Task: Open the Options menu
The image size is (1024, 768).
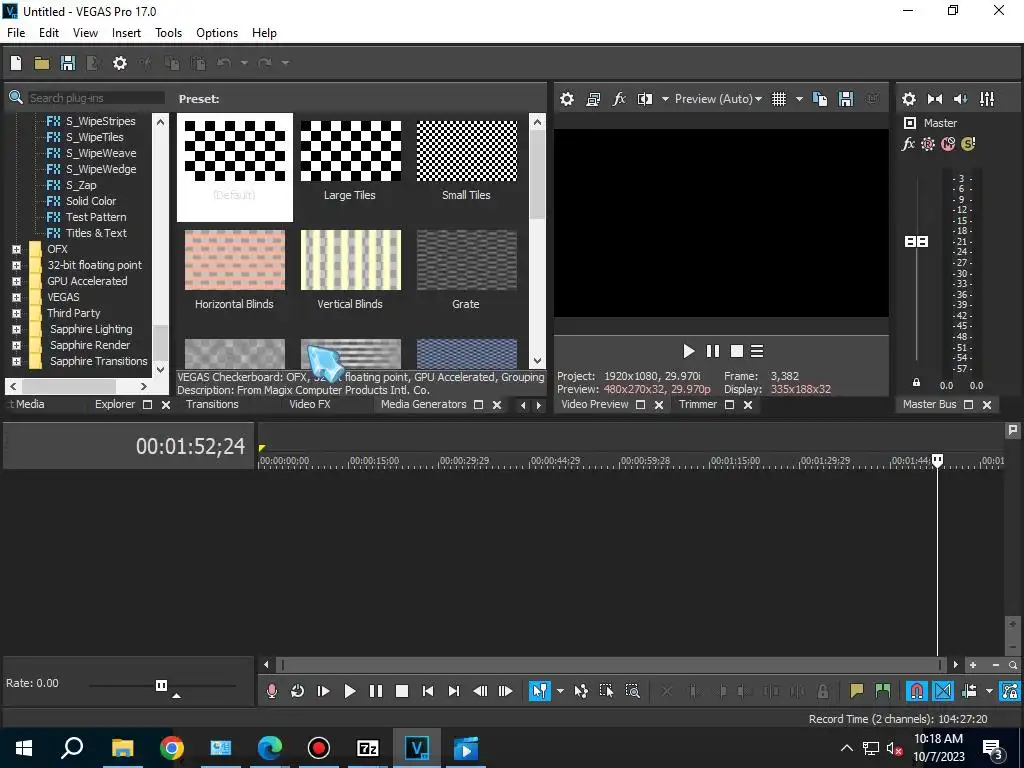Action: (x=217, y=33)
